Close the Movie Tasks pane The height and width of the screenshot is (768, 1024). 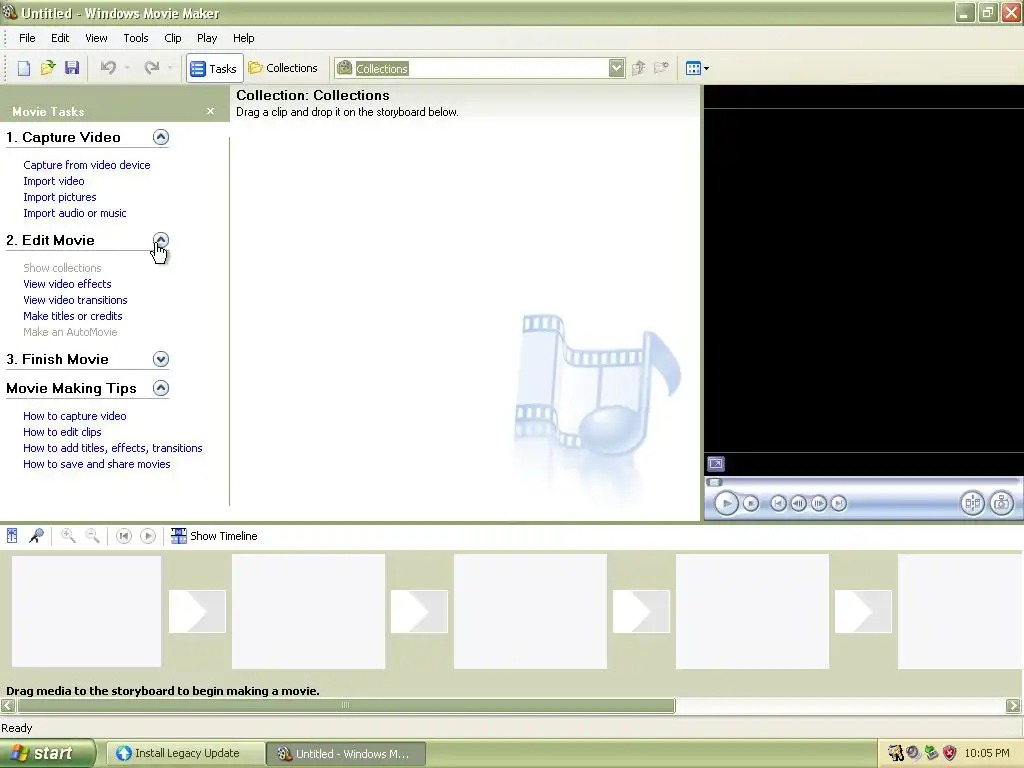pyautogui.click(x=210, y=111)
